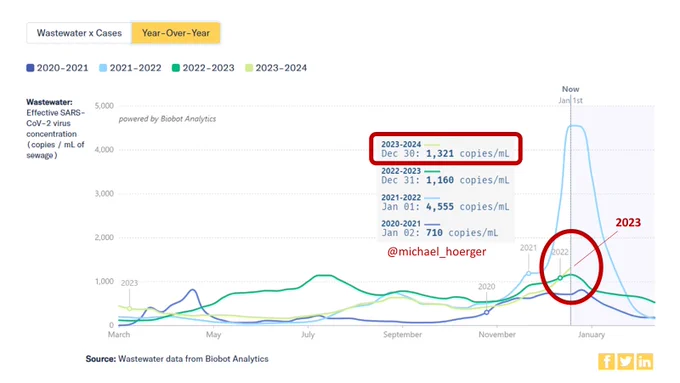Toggle the 2022-2023 legend swatch

(176, 68)
